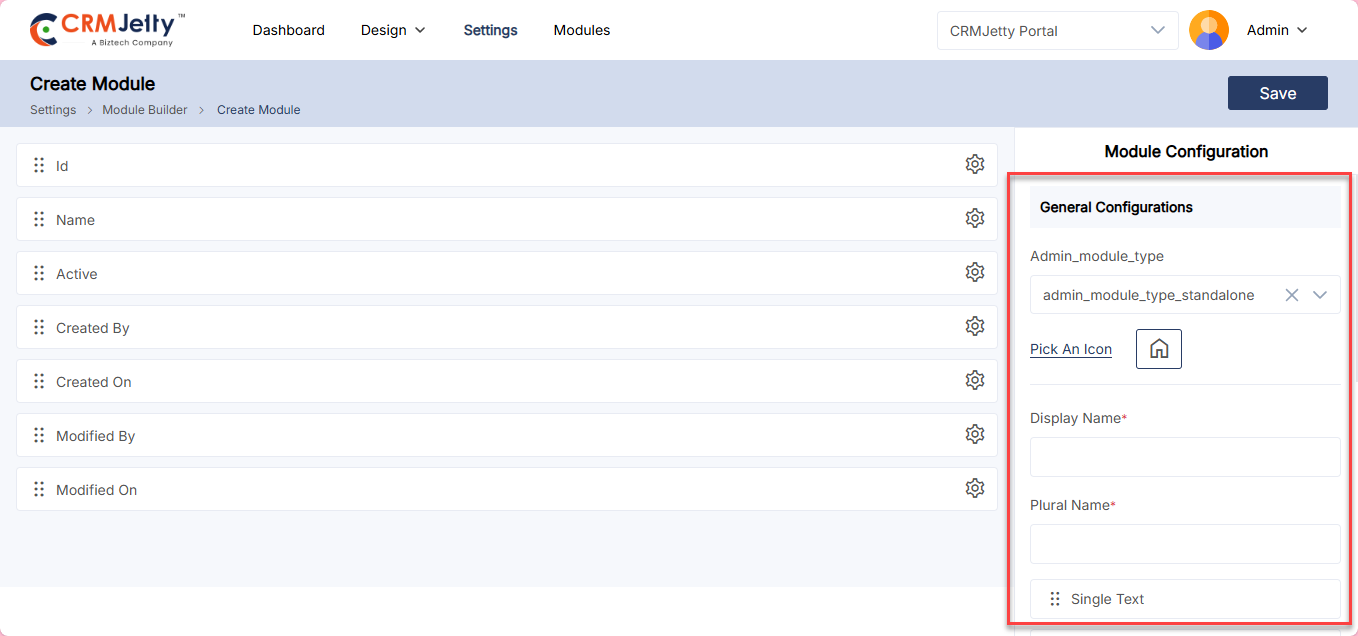
Task: Focus the Display Name input field
Action: click(x=1184, y=457)
